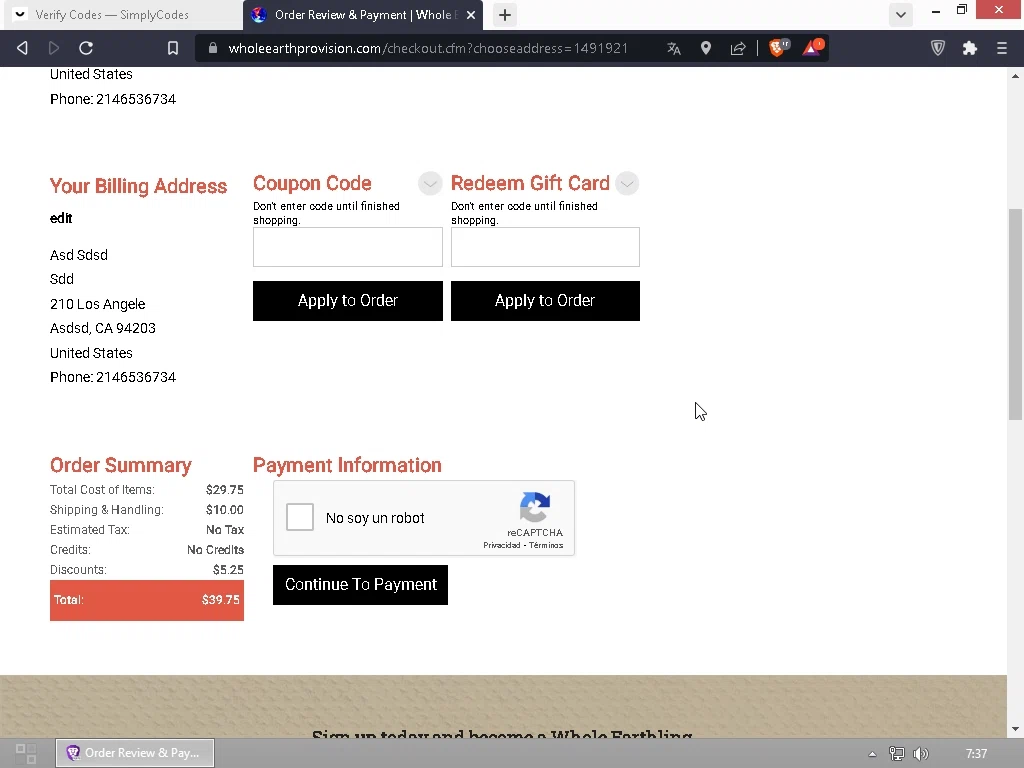The height and width of the screenshot is (768, 1024).
Task: Click billing phone number text
Action: click(x=113, y=377)
